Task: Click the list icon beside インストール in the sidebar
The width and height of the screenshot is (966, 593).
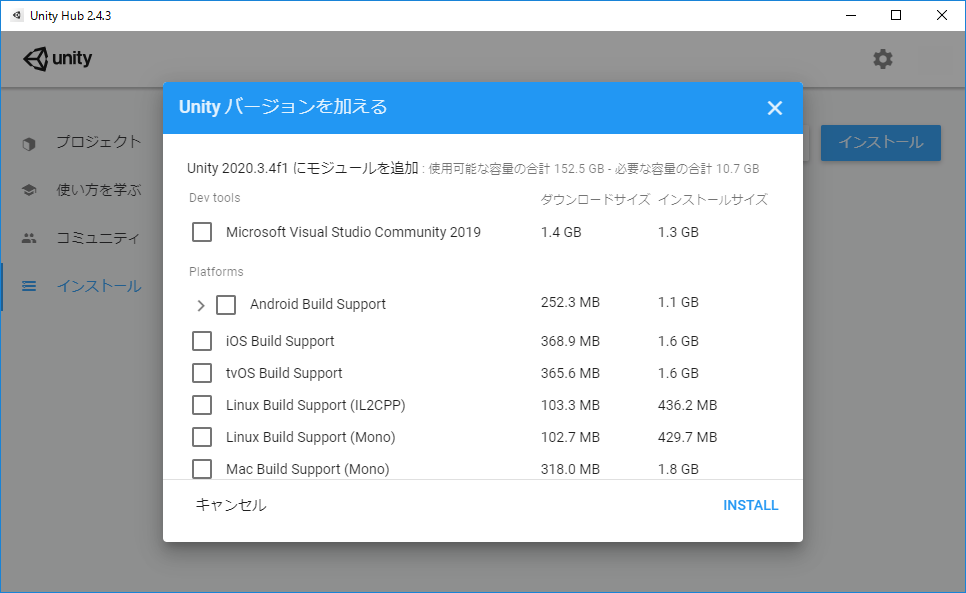Action: (x=29, y=286)
